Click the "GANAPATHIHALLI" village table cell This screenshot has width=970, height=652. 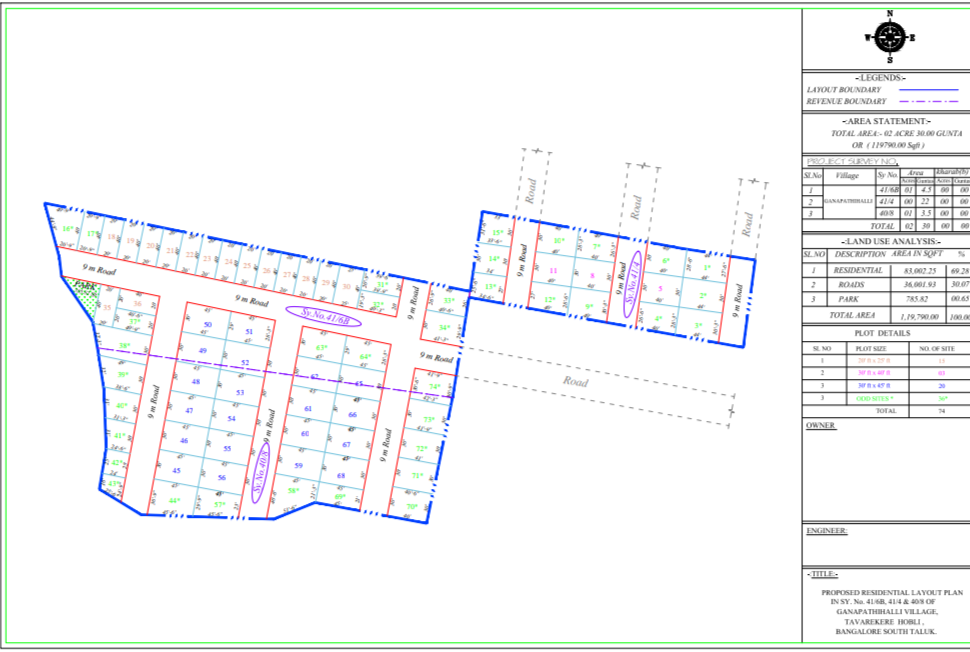[848, 201]
